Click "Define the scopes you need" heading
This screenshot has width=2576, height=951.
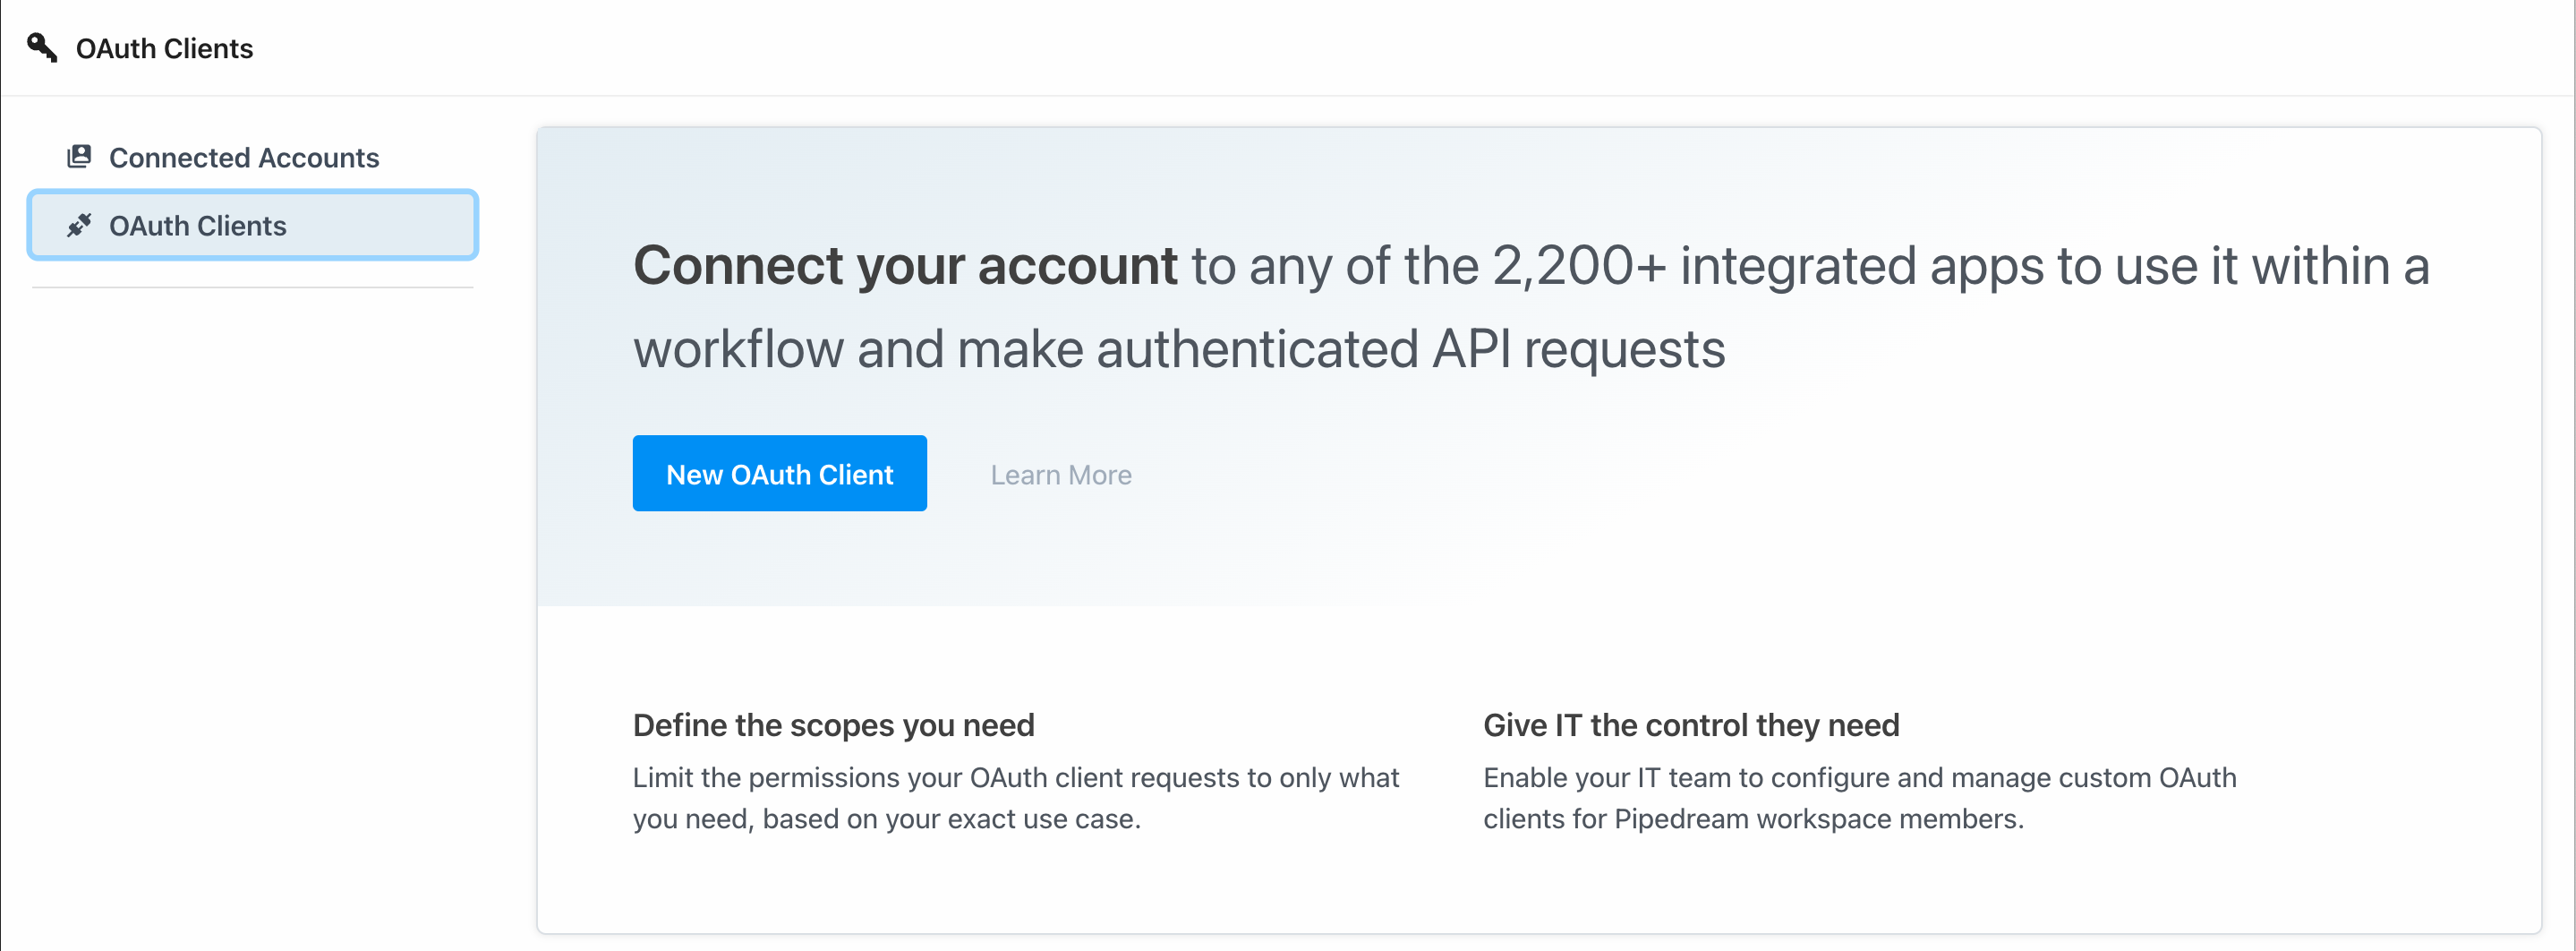click(833, 725)
